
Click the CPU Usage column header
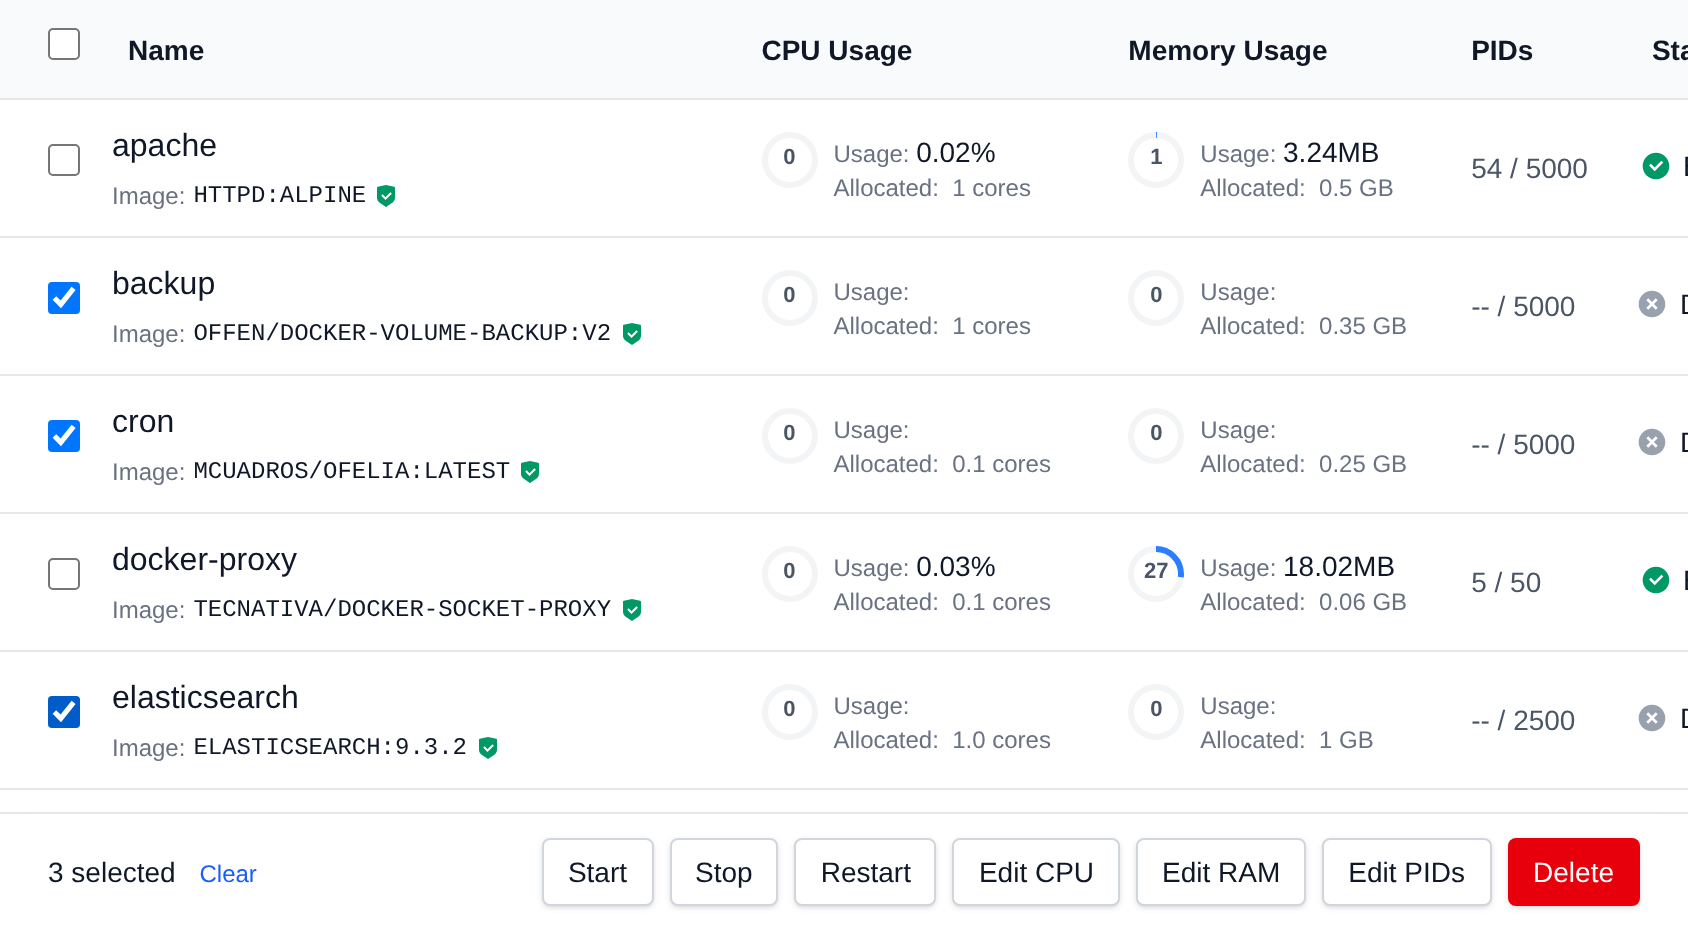point(837,51)
